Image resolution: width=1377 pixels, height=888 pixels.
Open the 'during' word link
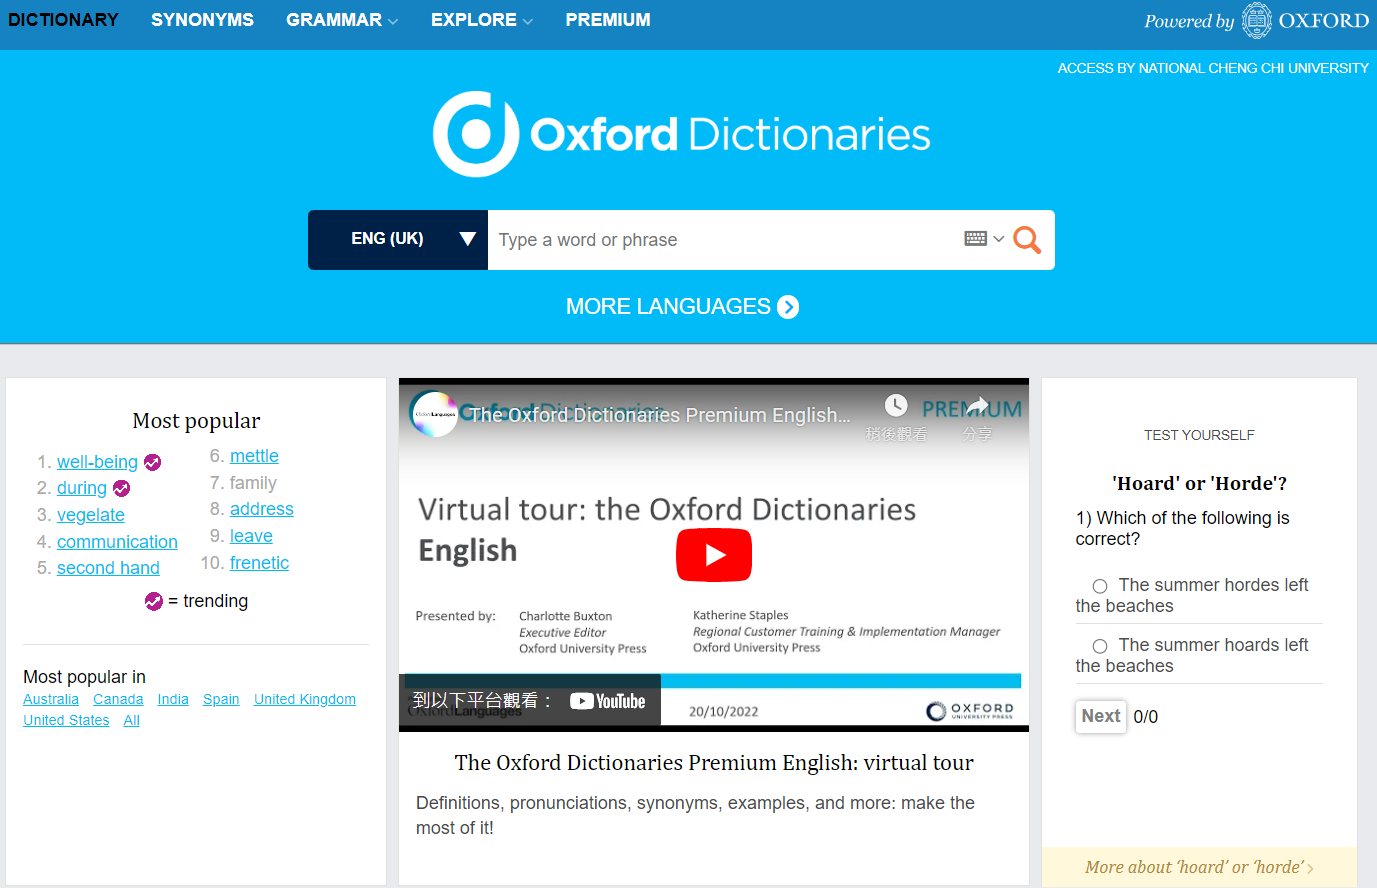click(82, 488)
